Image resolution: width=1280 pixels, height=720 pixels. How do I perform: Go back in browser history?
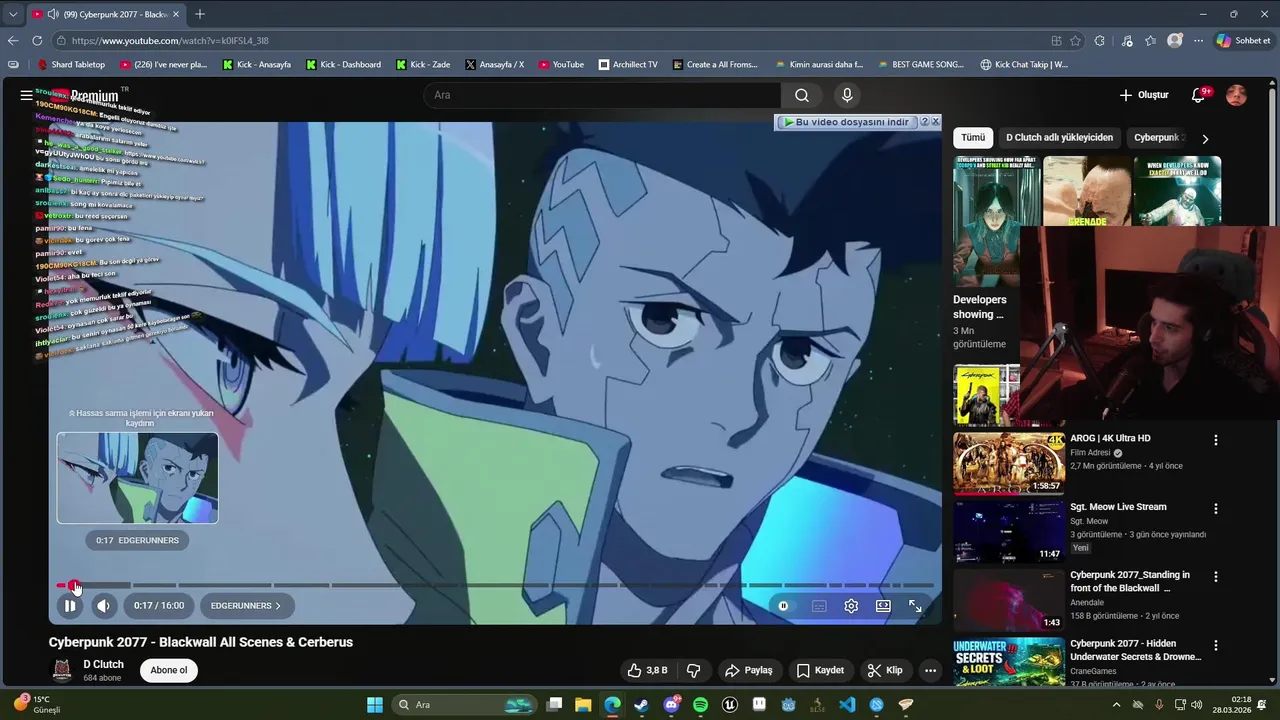[x=12, y=41]
